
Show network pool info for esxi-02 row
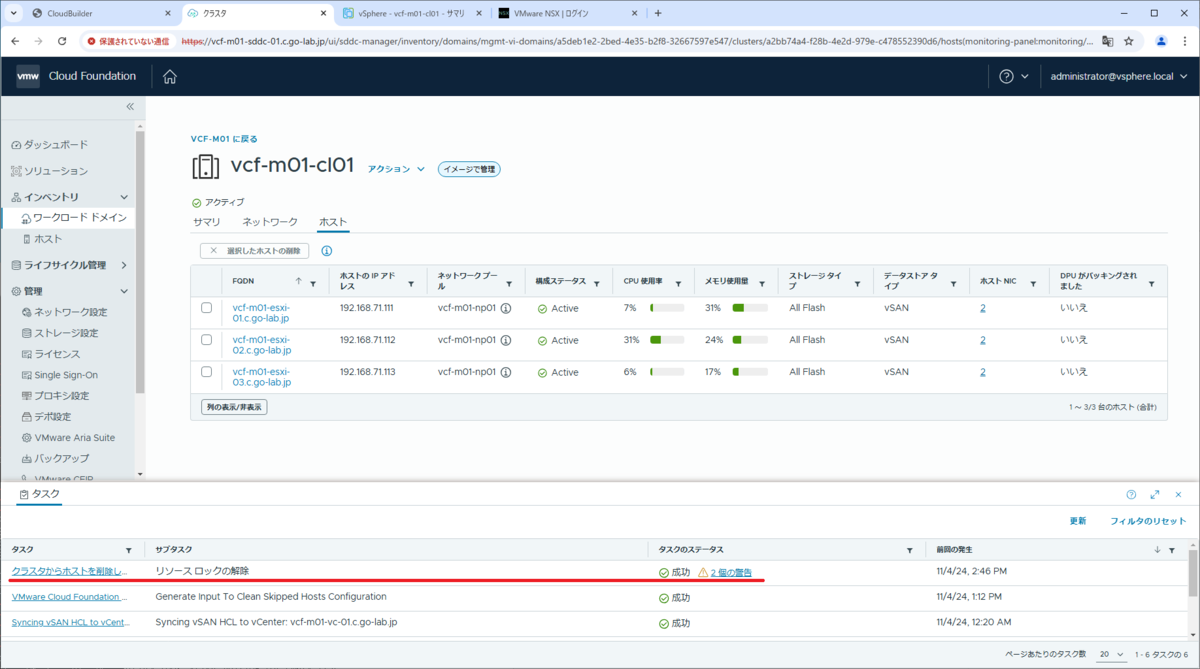click(x=506, y=341)
